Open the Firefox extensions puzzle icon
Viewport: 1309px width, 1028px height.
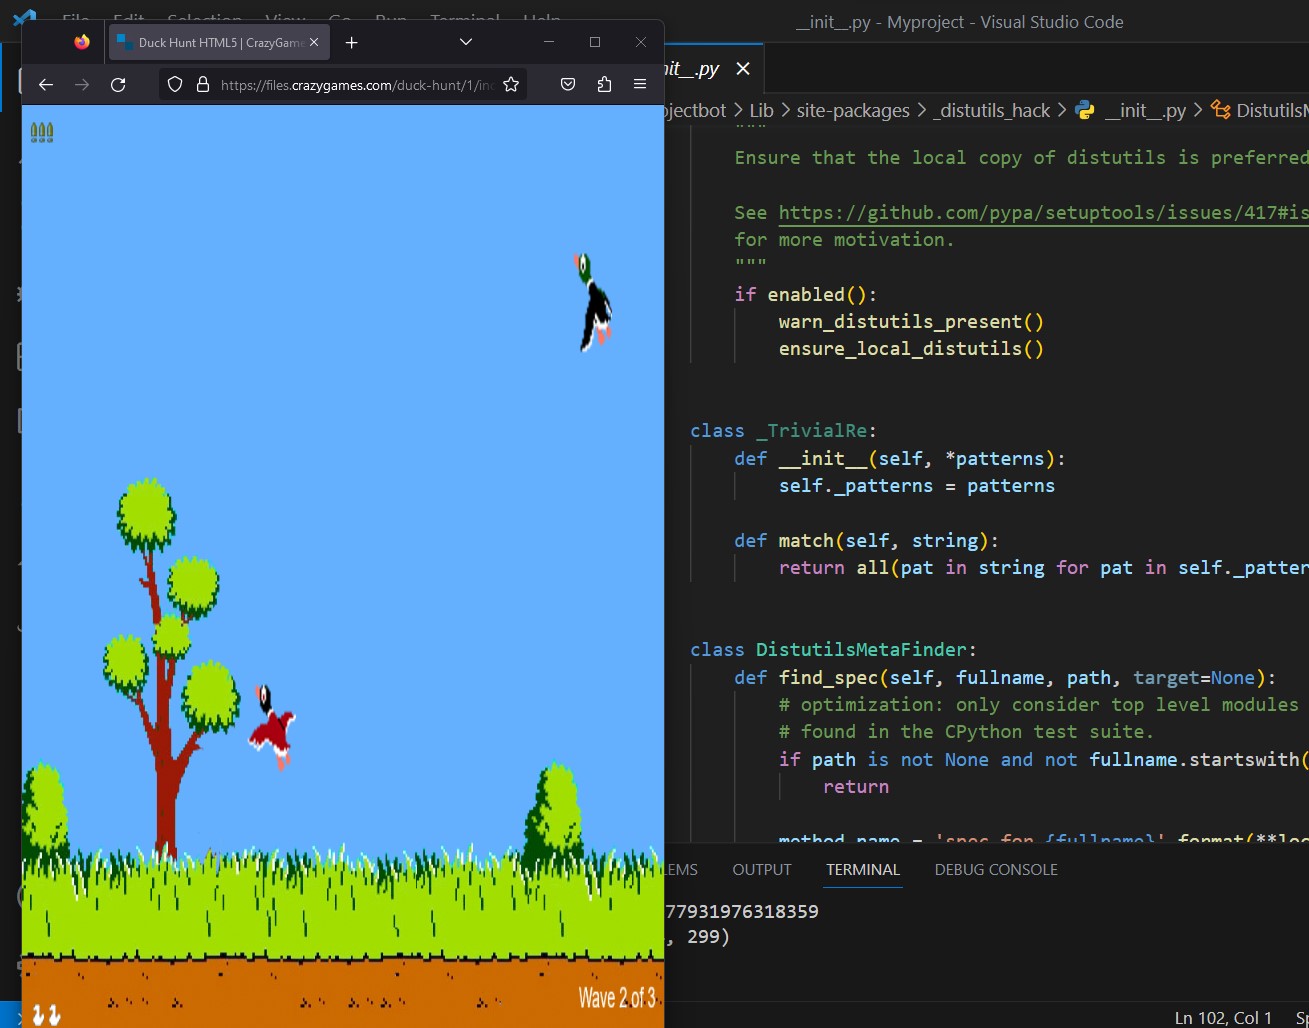coord(604,85)
